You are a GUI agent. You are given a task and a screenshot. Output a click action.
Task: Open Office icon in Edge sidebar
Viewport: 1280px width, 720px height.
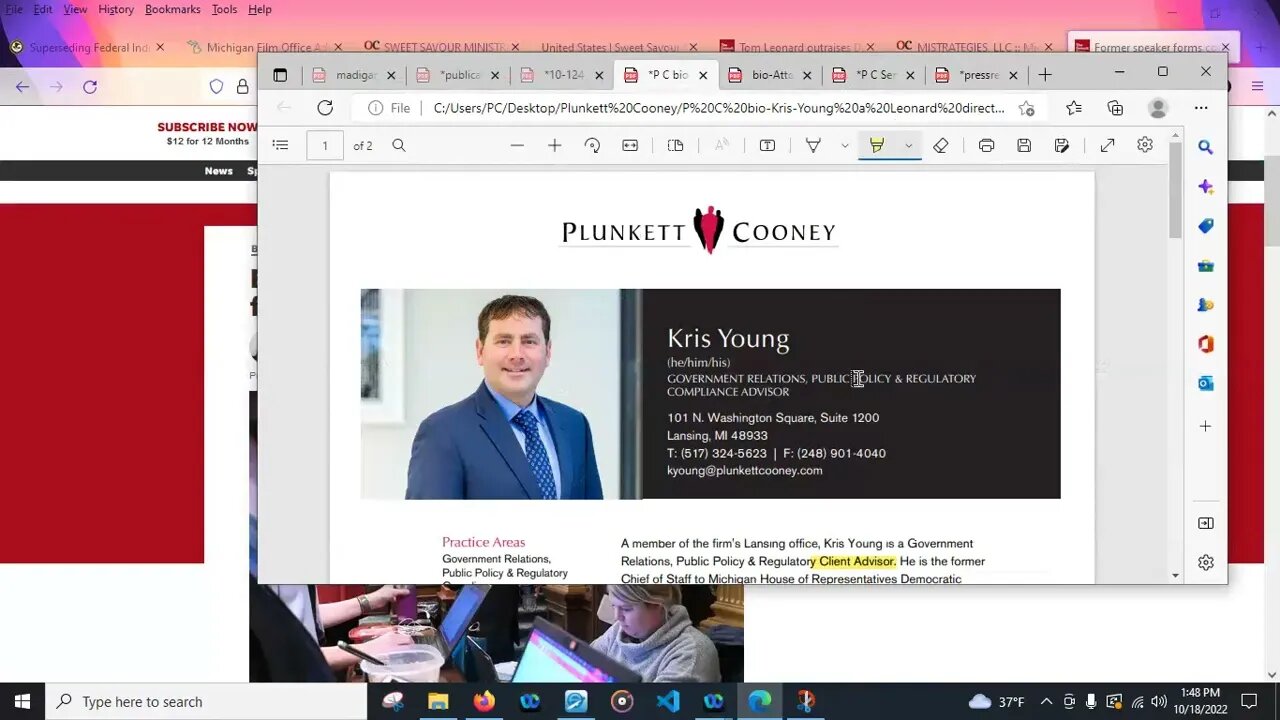(x=1206, y=344)
